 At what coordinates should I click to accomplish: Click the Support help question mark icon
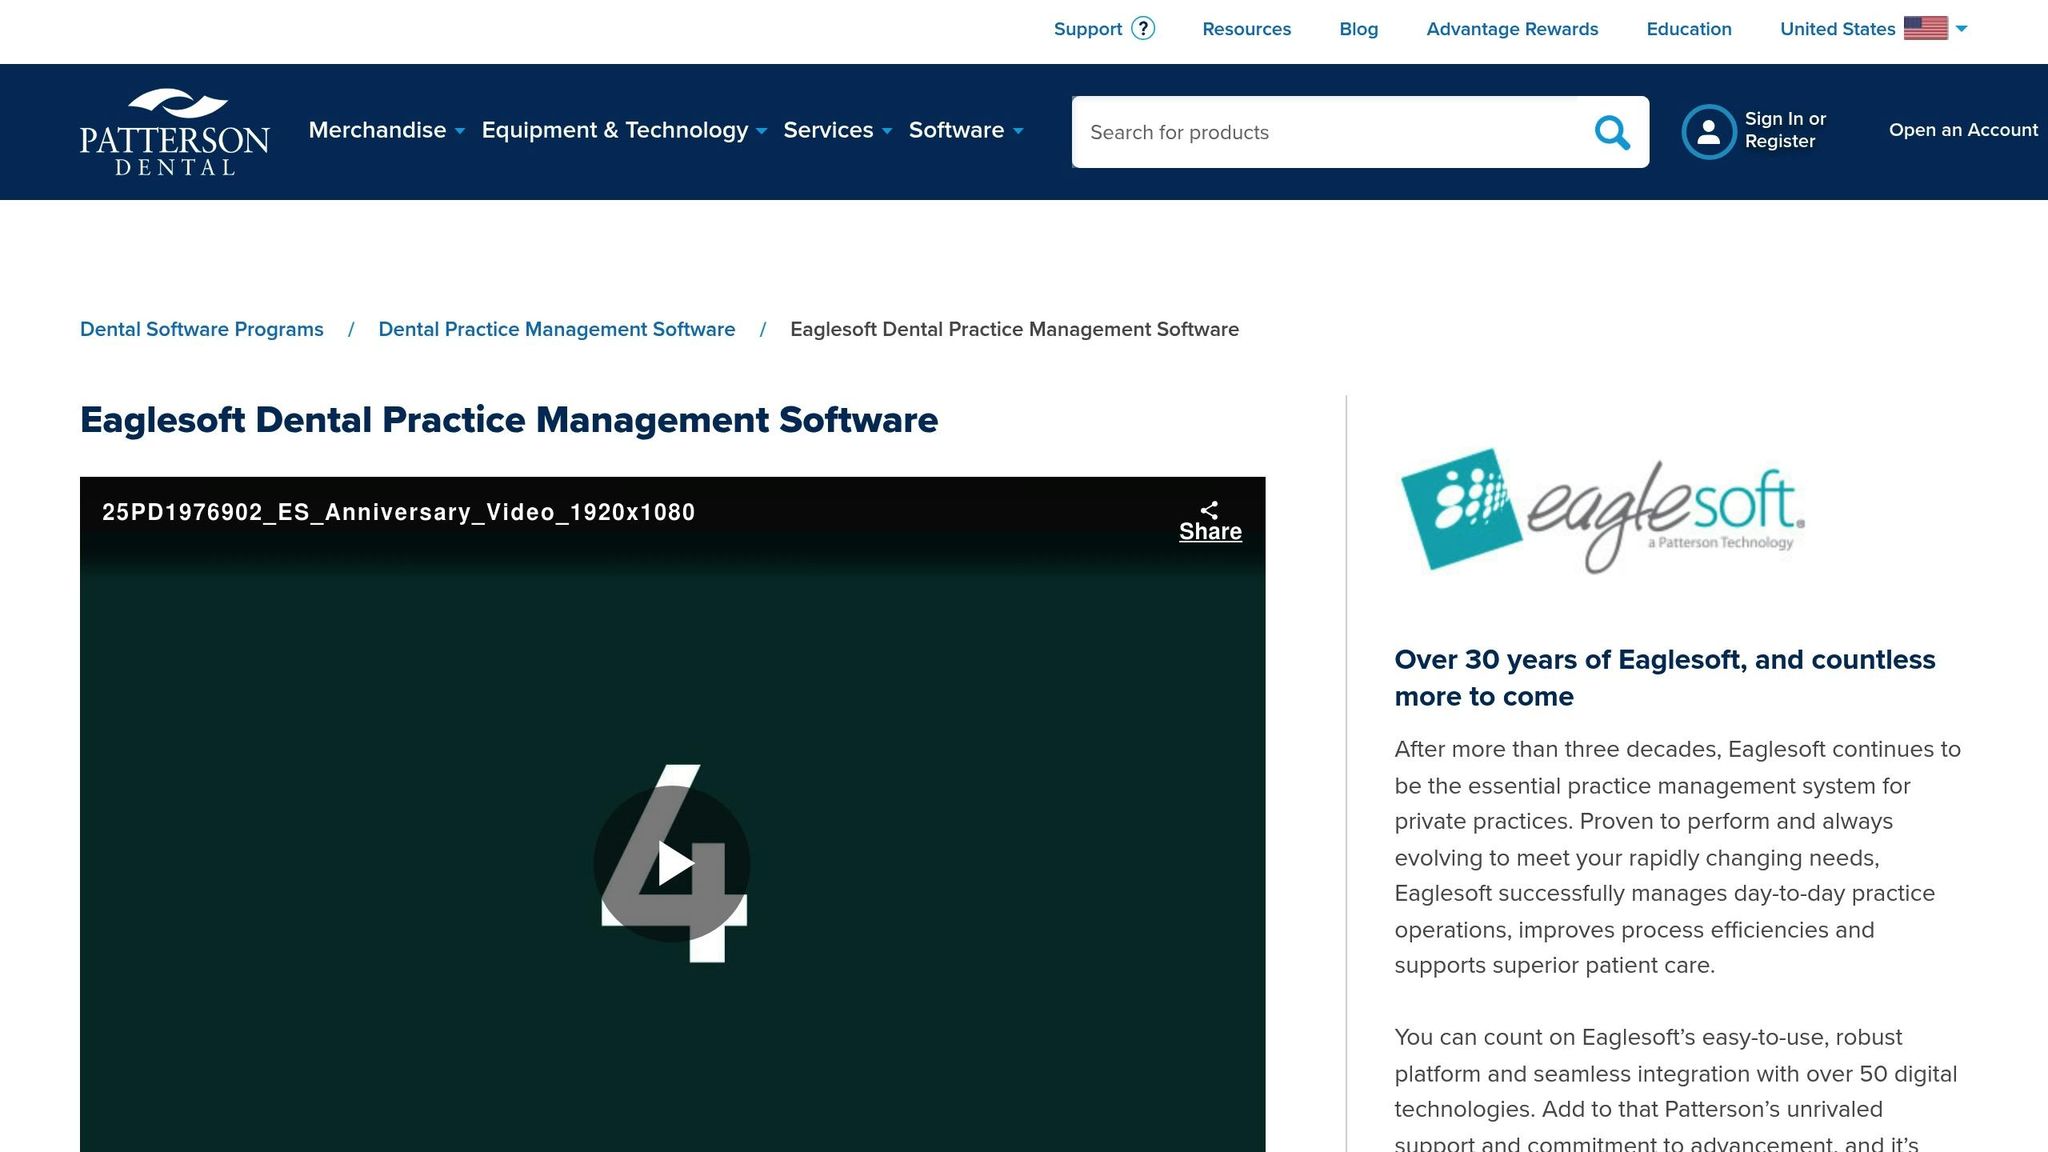(x=1143, y=29)
